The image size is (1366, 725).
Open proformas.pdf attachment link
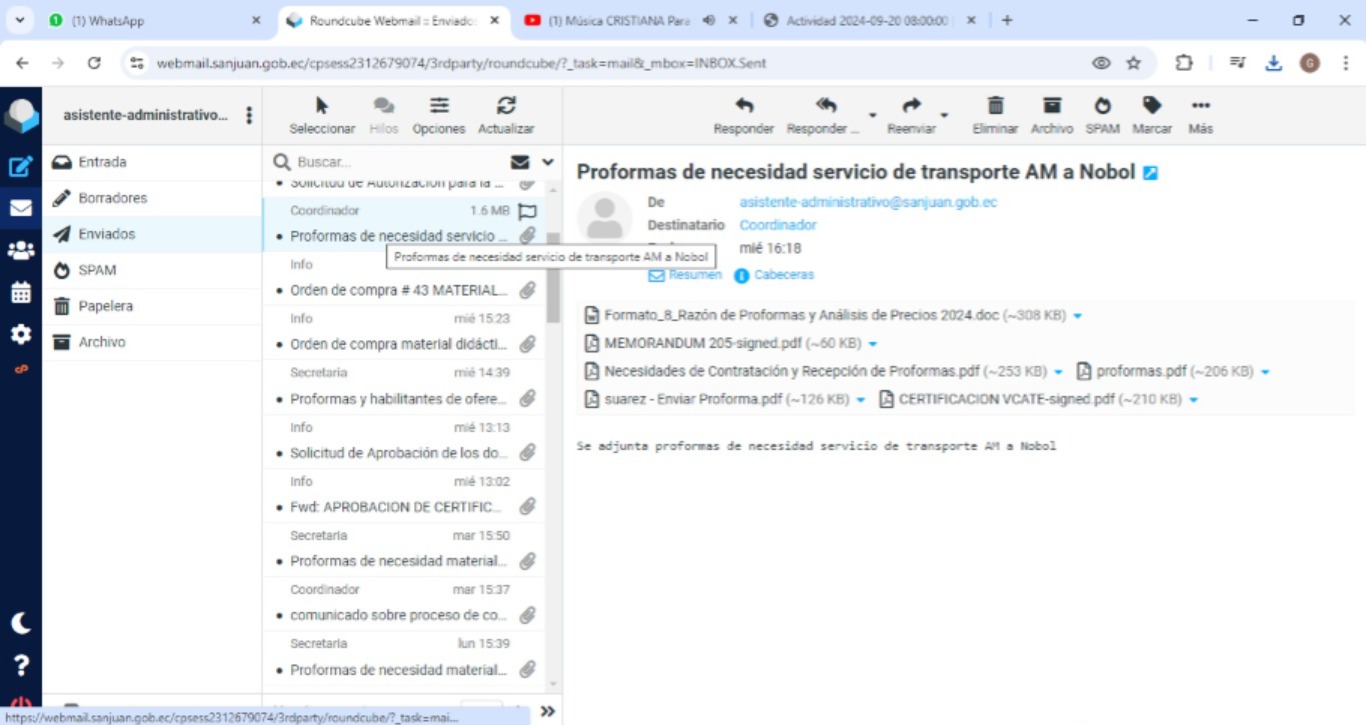(x=1140, y=371)
